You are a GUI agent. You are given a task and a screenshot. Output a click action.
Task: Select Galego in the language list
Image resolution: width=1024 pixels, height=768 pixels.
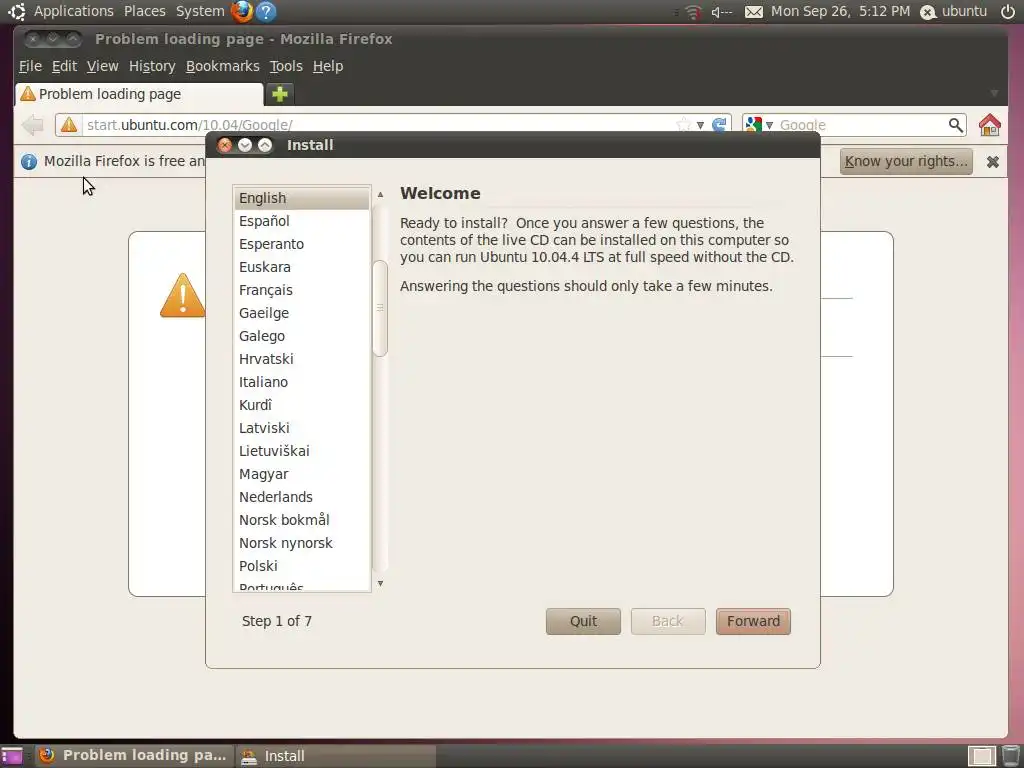coord(302,336)
